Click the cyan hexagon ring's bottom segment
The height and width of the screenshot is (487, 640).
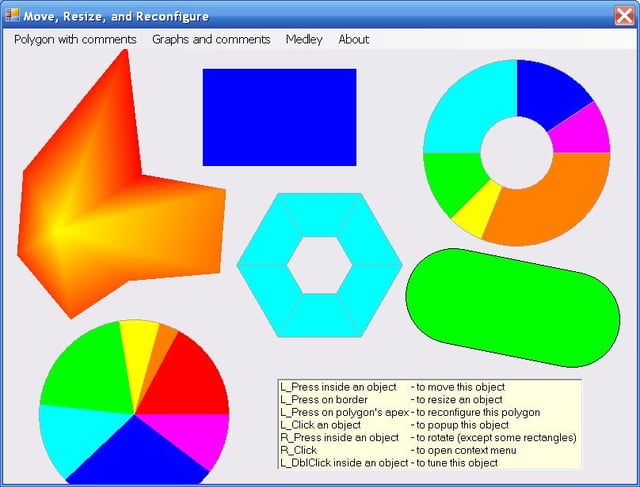[320, 315]
